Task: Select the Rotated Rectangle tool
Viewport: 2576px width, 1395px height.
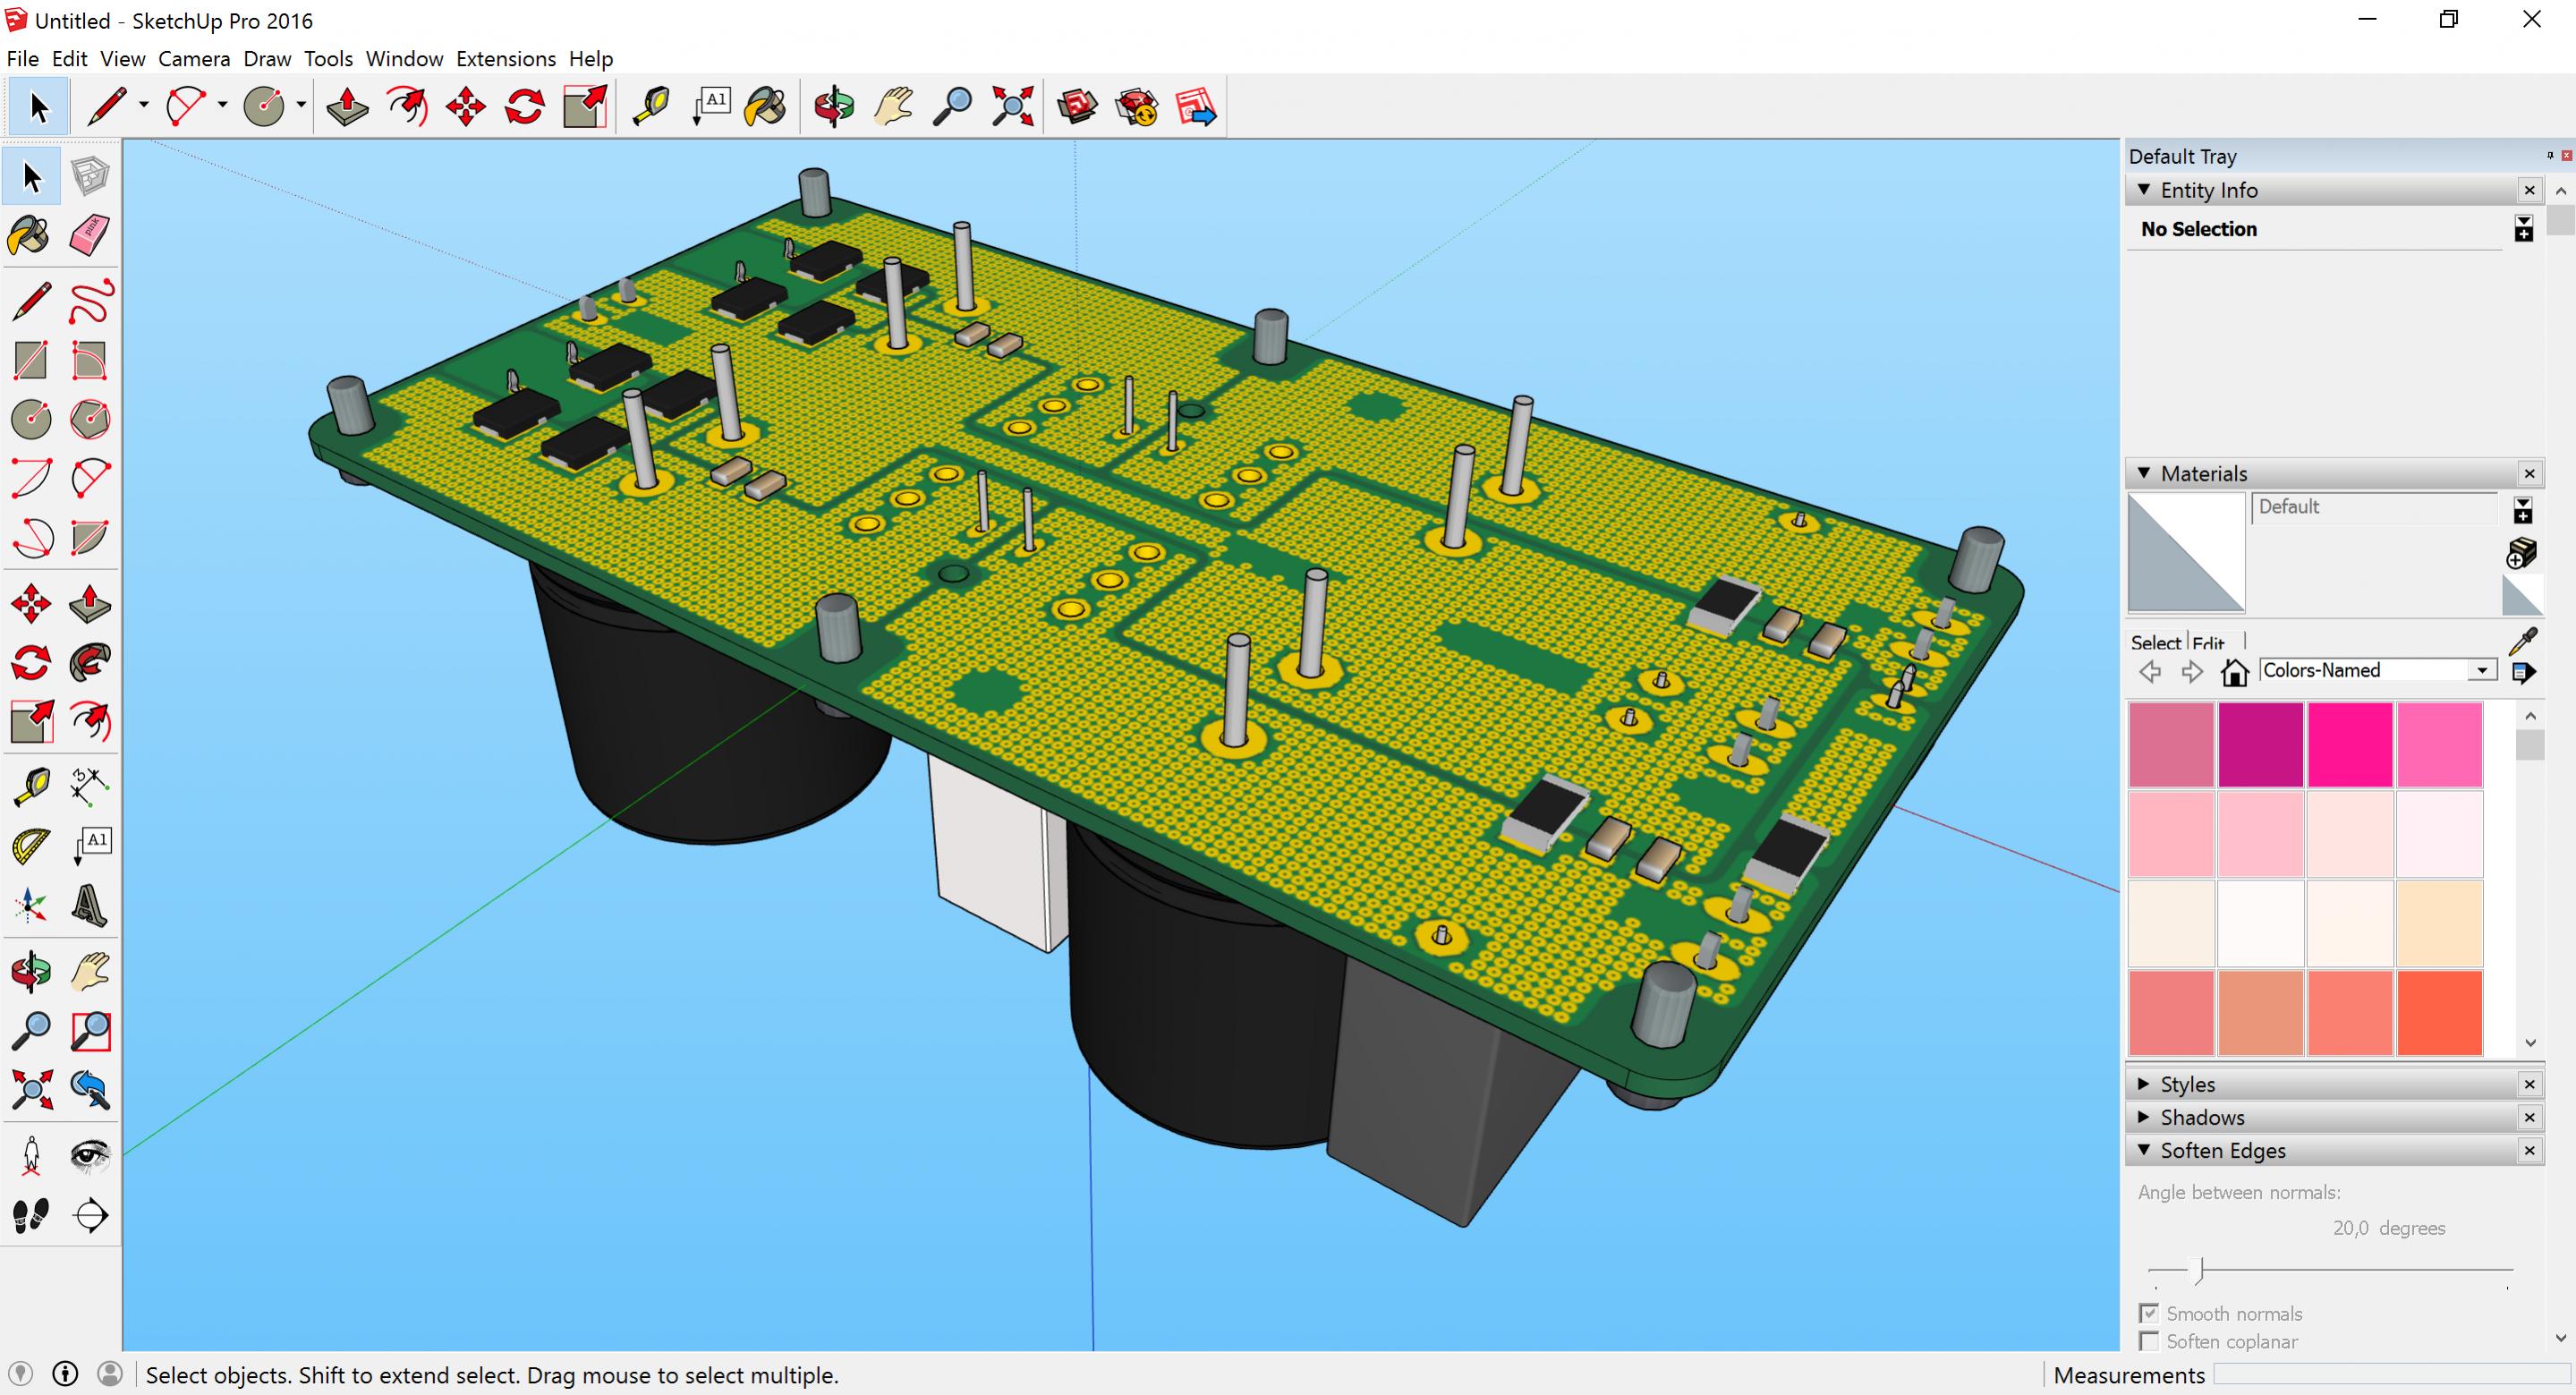Action: (x=90, y=361)
